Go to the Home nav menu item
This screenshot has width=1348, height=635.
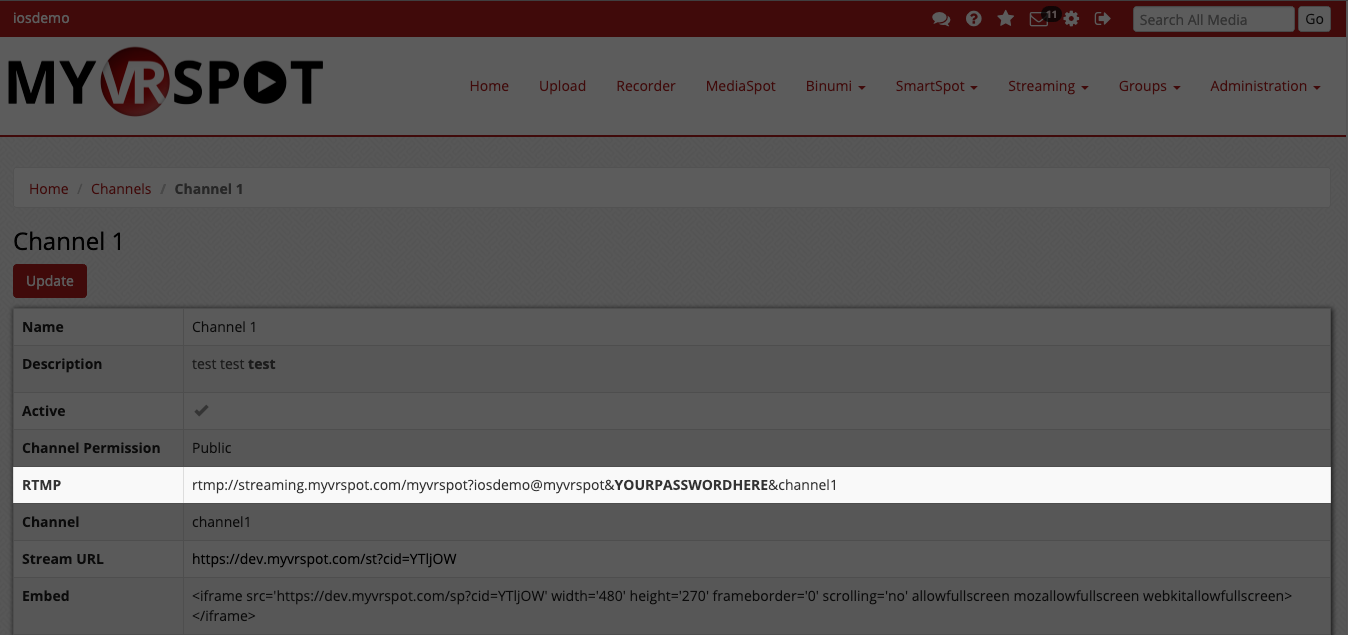point(489,86)
